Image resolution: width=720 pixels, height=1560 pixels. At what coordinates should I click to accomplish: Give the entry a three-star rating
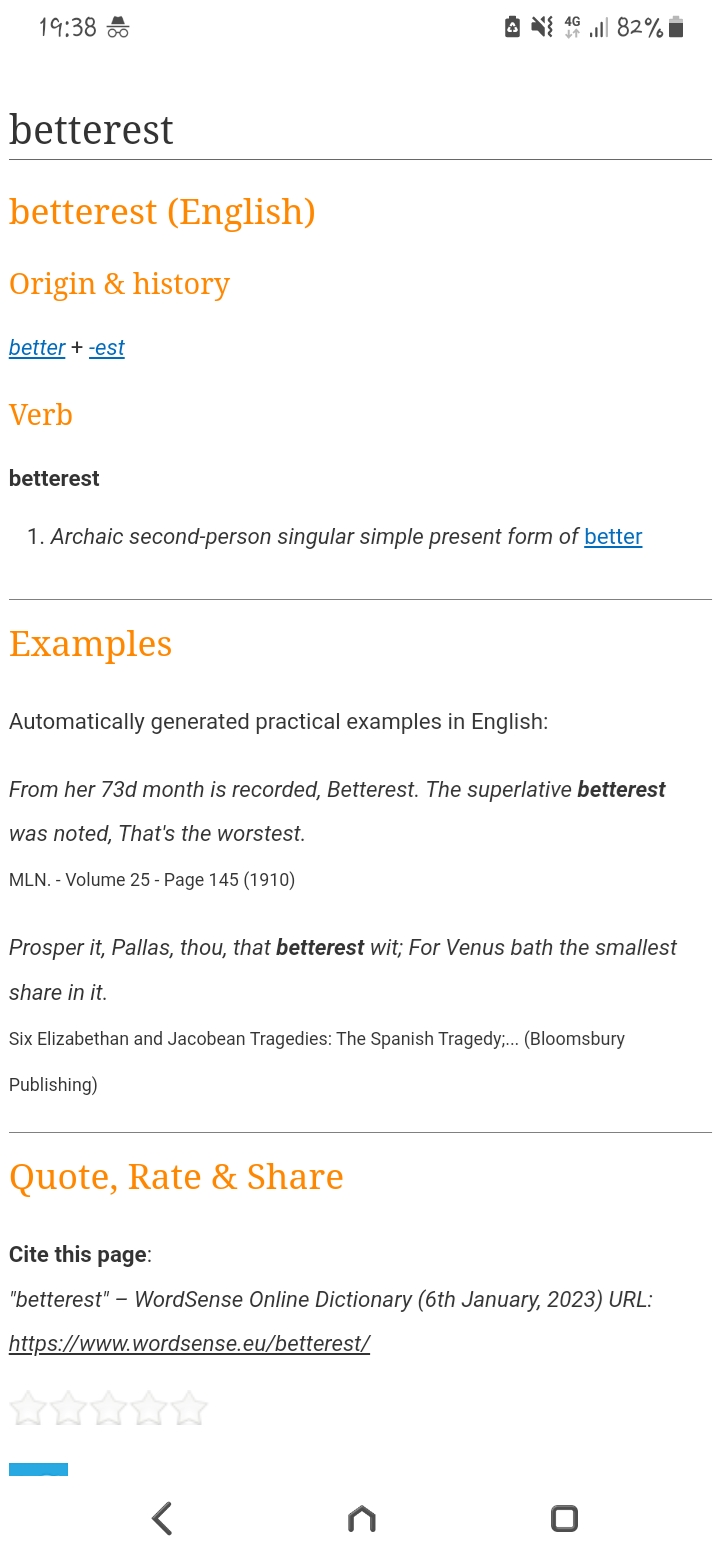tap(108, 1409)
